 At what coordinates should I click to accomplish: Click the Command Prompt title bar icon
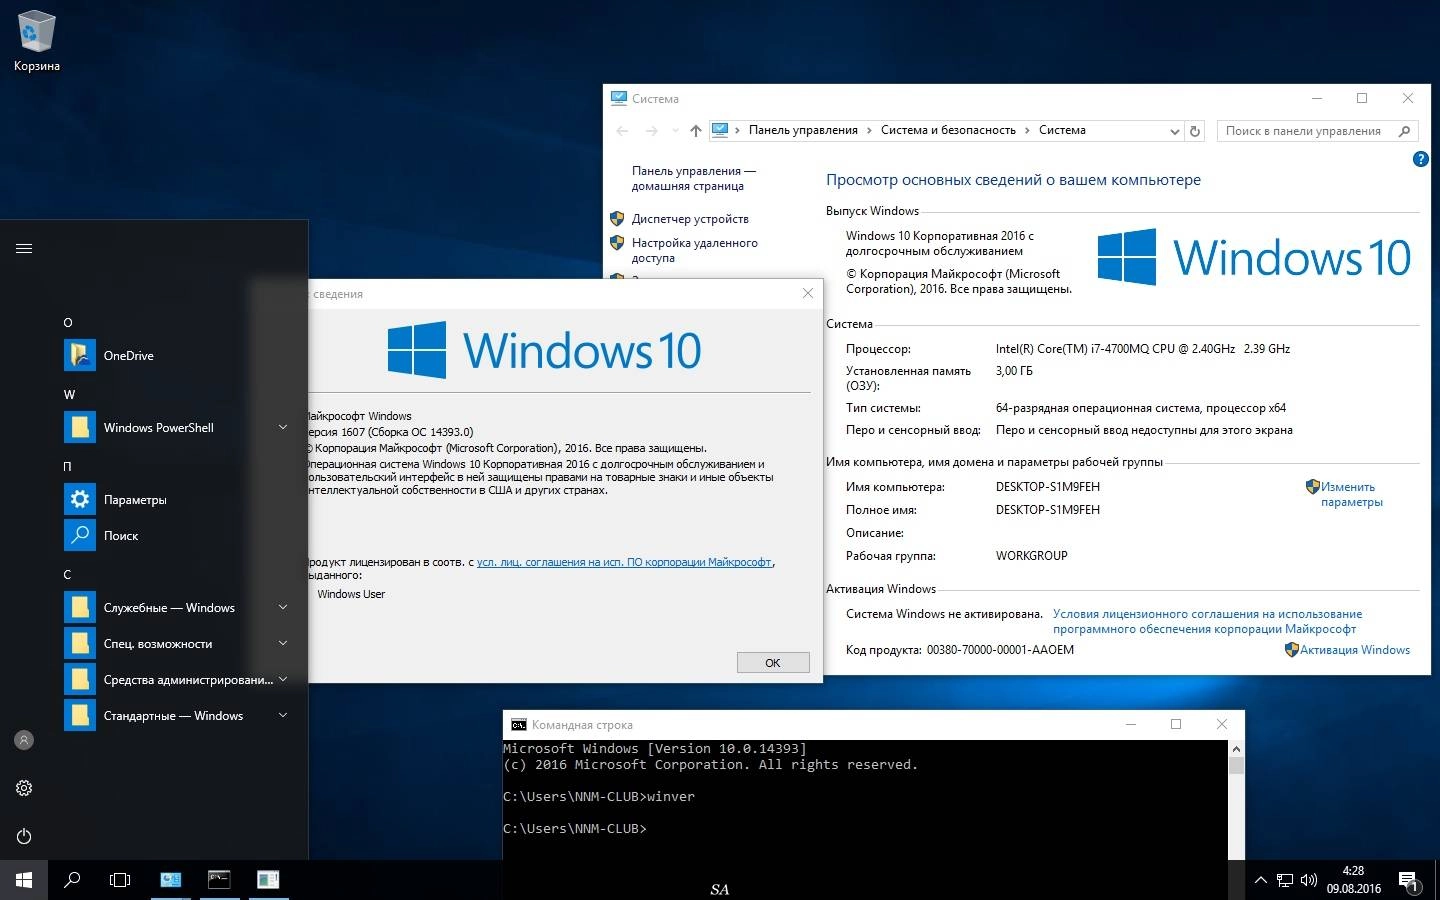click(x=518, y=725)
